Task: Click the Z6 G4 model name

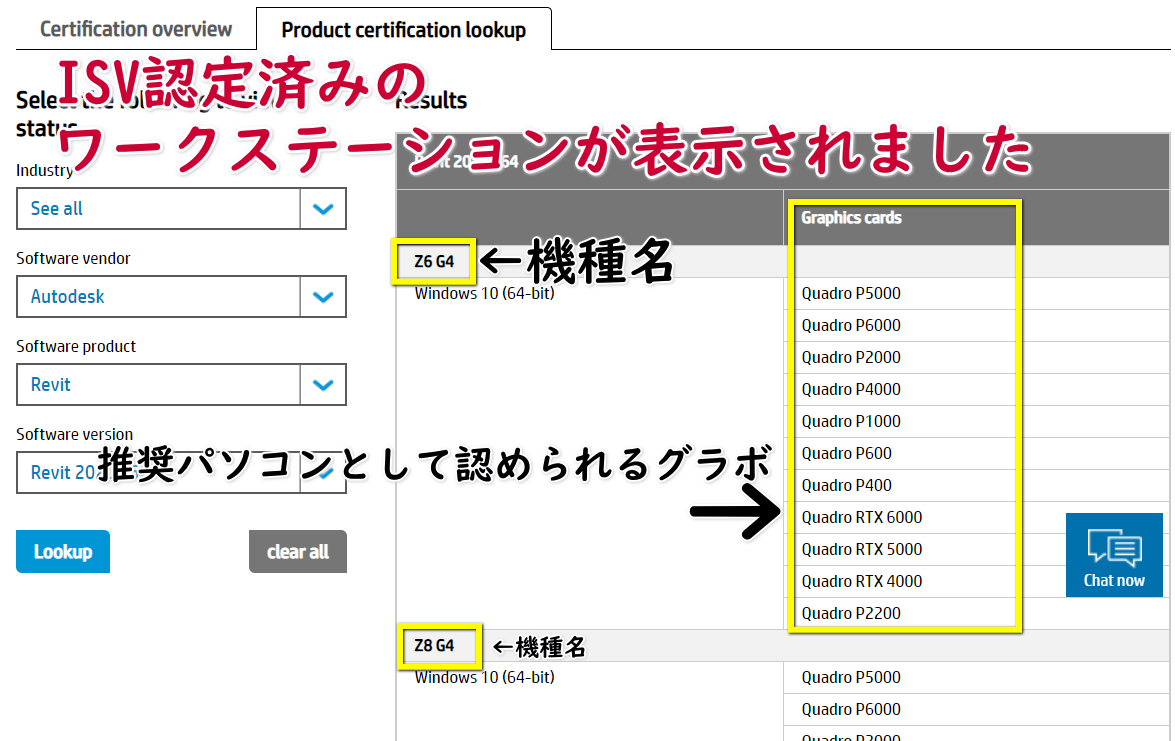Action: click(x=434, y=262)
